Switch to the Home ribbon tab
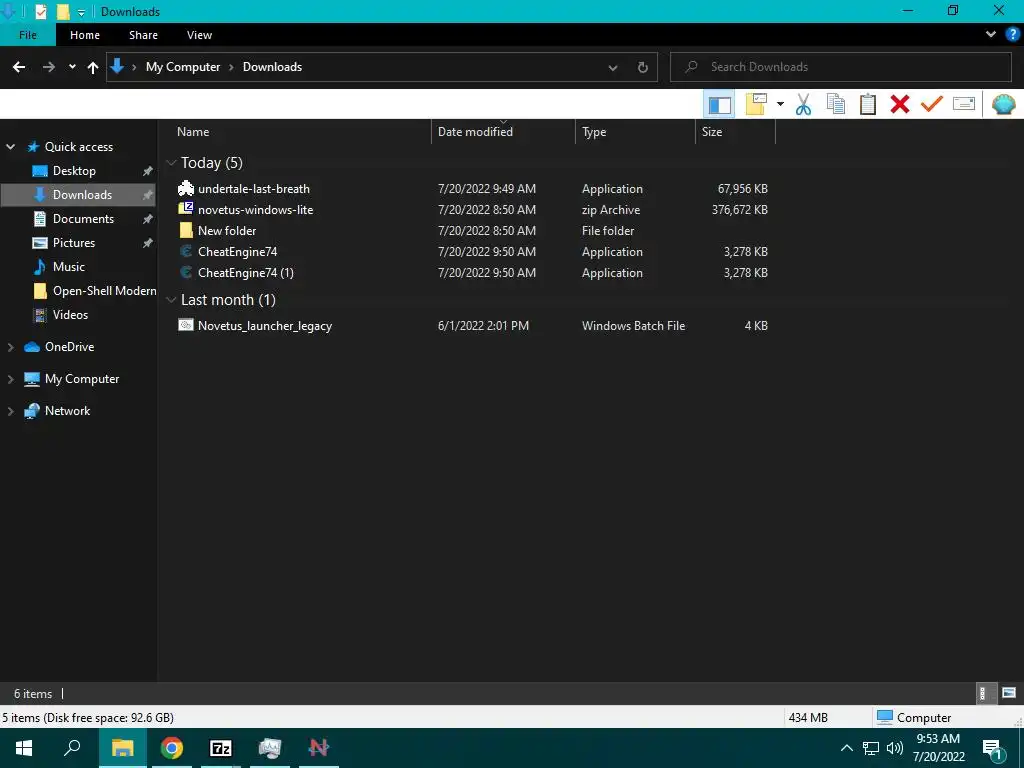Viewport: 1024px width, 768px height. tap(85, 35)
